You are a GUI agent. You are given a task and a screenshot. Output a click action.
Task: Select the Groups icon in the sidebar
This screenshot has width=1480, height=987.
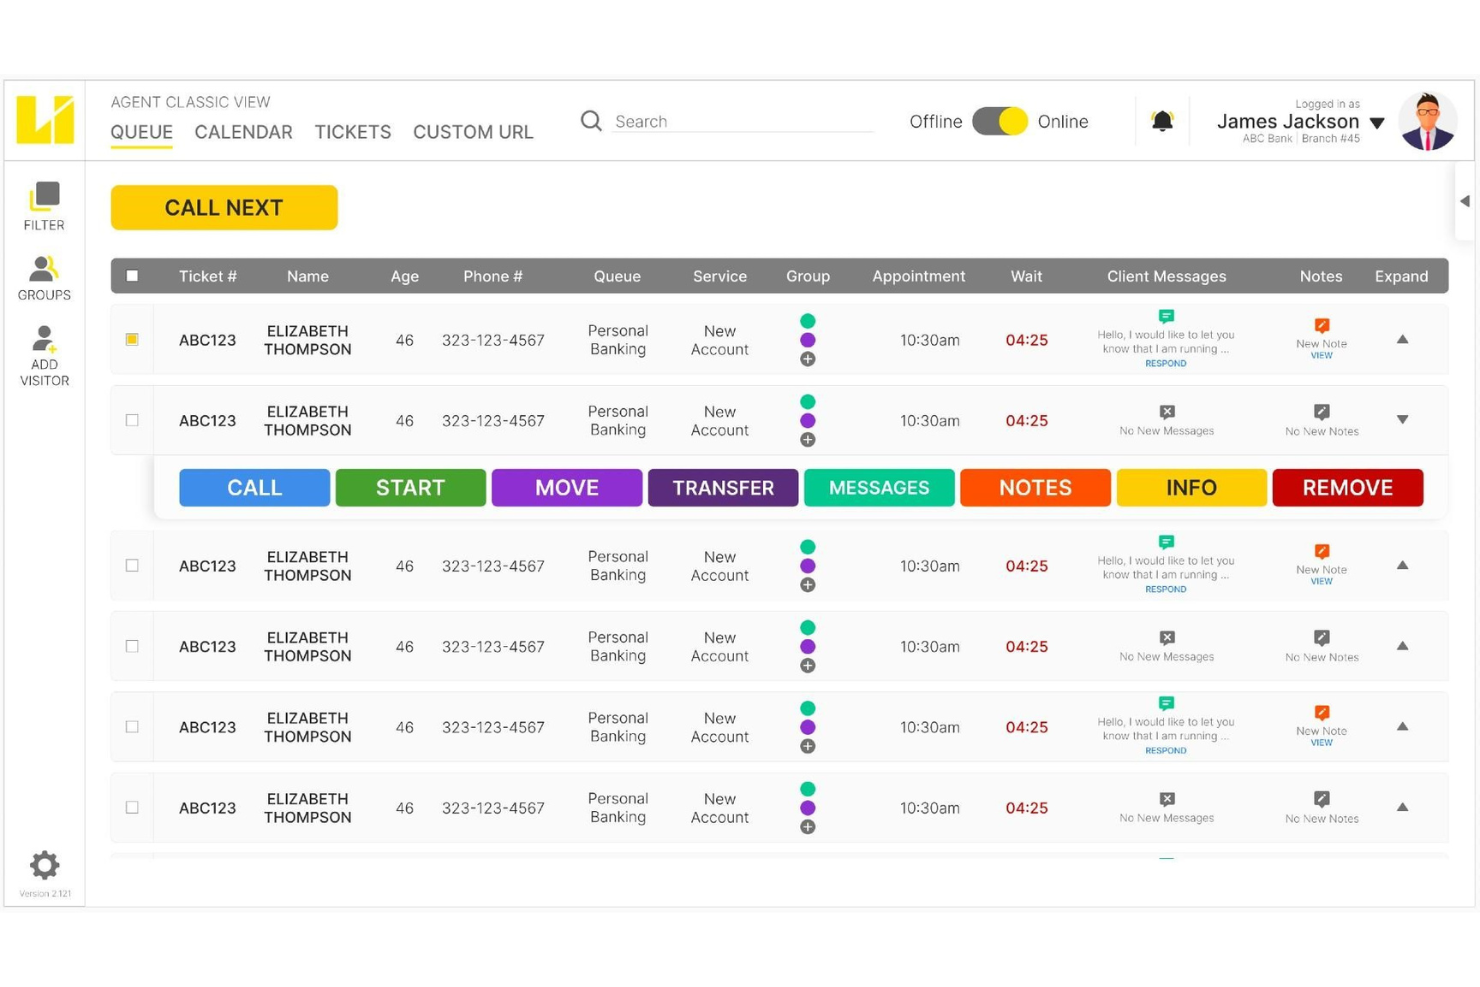[43, 268]
